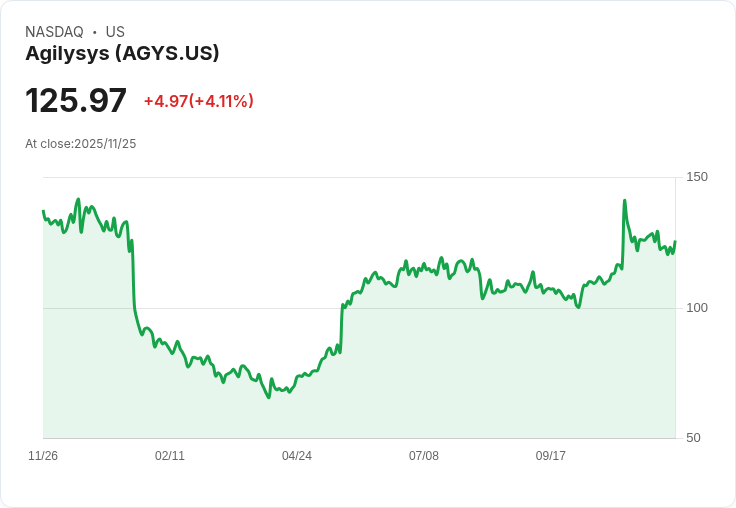
Task: Select the 11/26 date on x-axis
Action: click(x=43, y=456)
